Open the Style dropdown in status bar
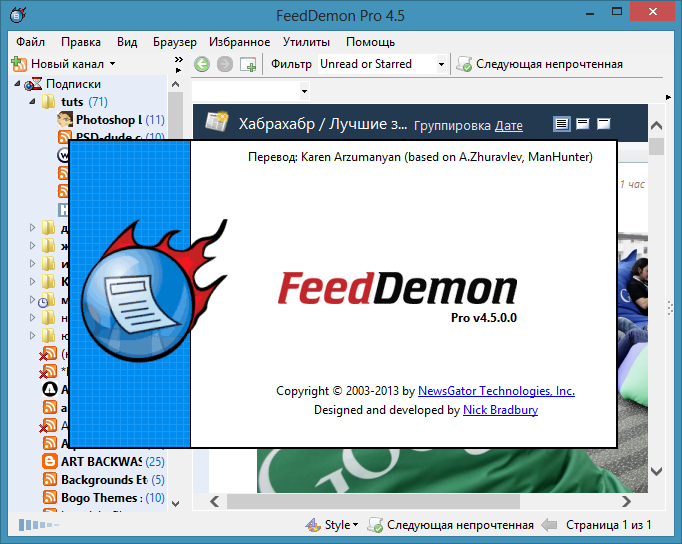682x544 pixels. click(355, 525)
